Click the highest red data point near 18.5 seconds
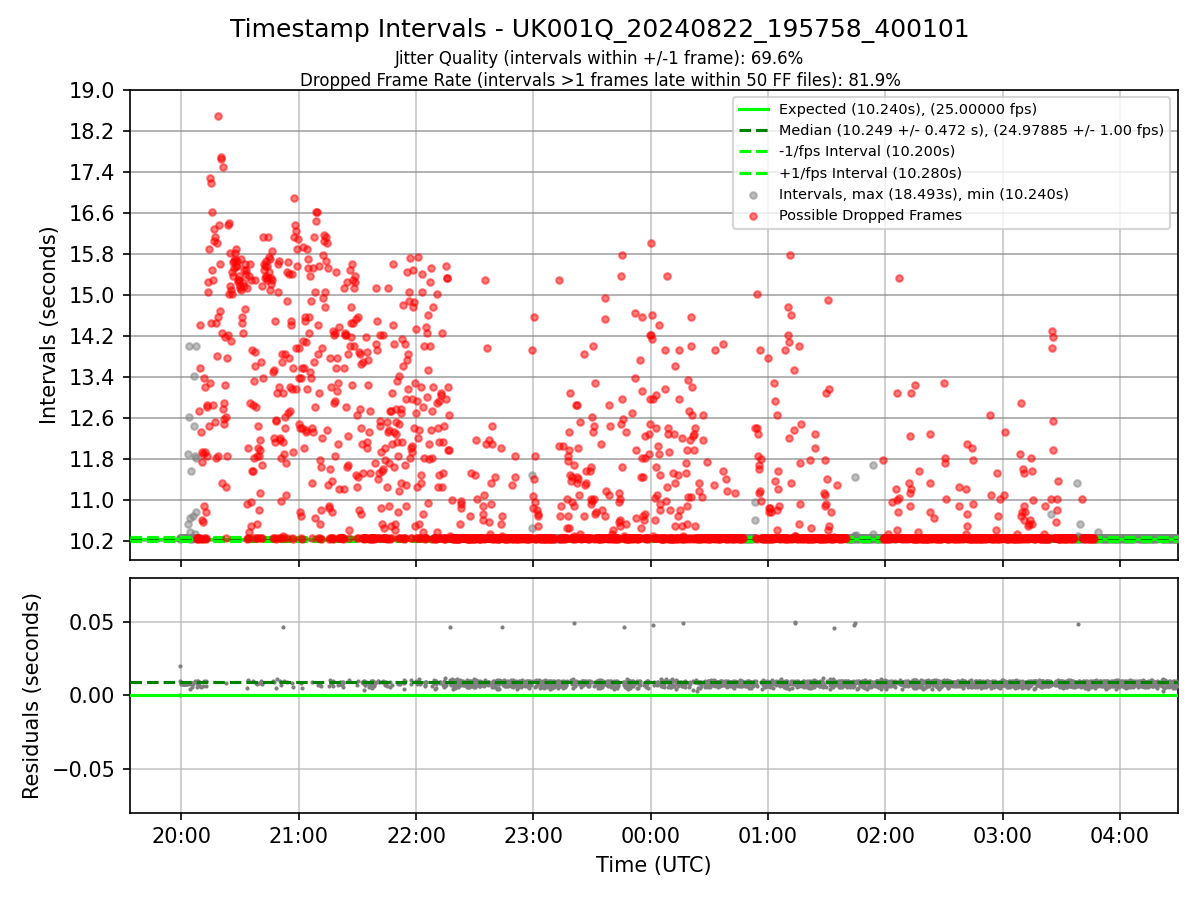This screenshot has width=1200, height=900. pyautogui.click(x=218, y=116)
